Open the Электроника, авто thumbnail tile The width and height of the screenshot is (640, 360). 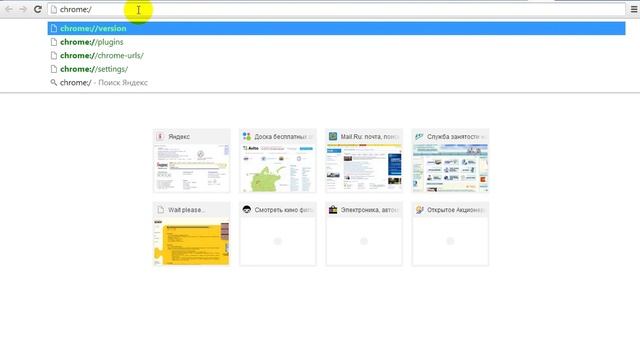pyautogui.click(x=364, y=234)
